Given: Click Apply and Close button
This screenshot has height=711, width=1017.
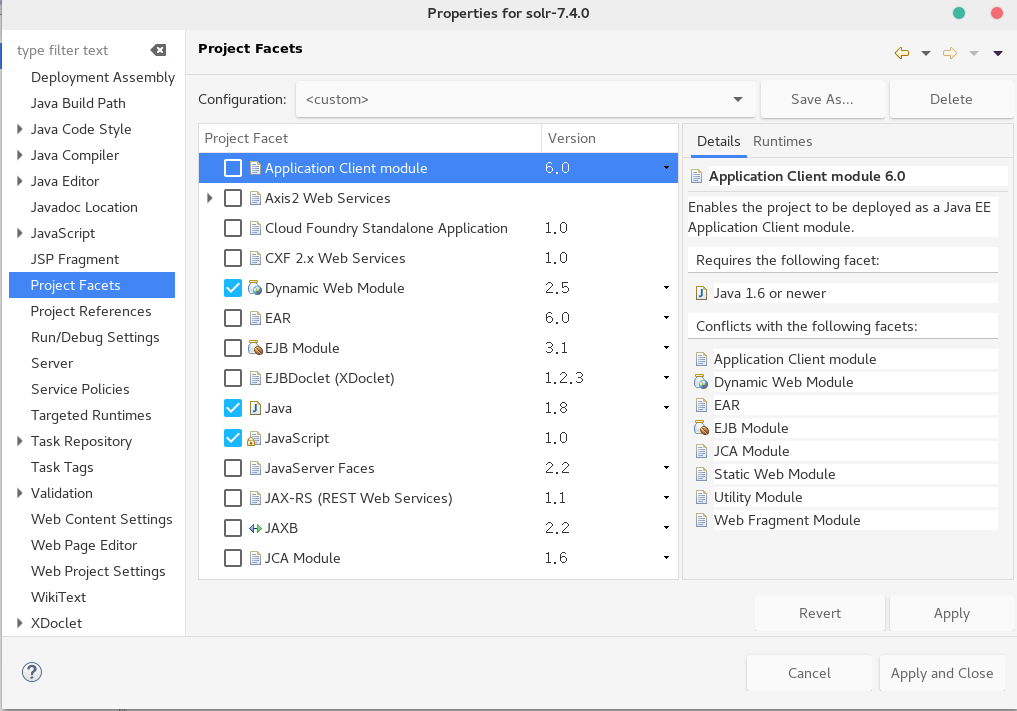Looking at the screenshot, I should click(942, 673).
